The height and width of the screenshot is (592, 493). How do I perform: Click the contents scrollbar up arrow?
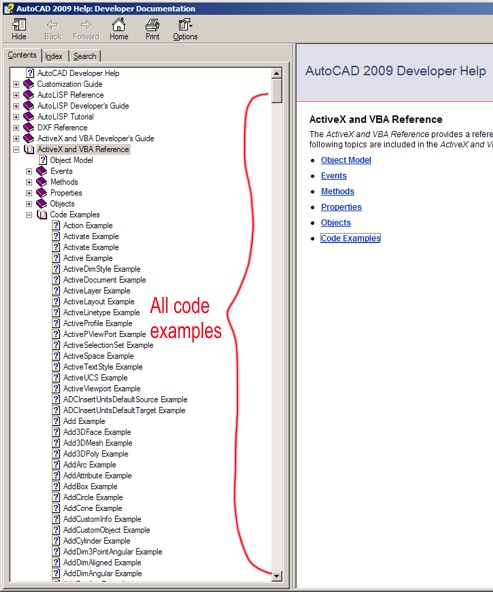[x=277, y=74]
